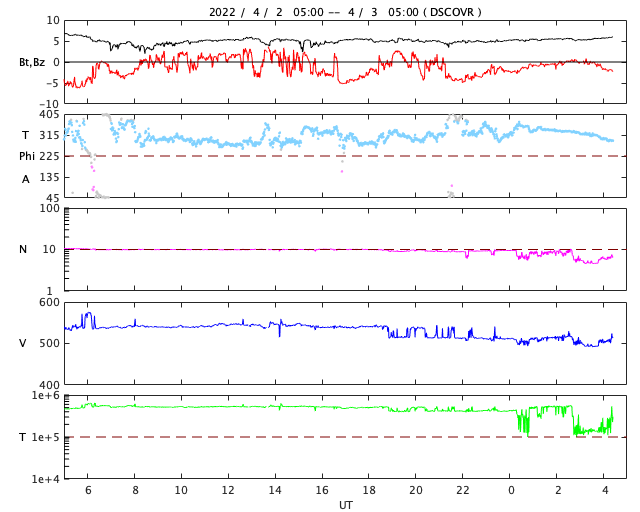Click the 18 hour tick on UT axis
This screenshot has width=640, height=512.
(x=369, y=490)
